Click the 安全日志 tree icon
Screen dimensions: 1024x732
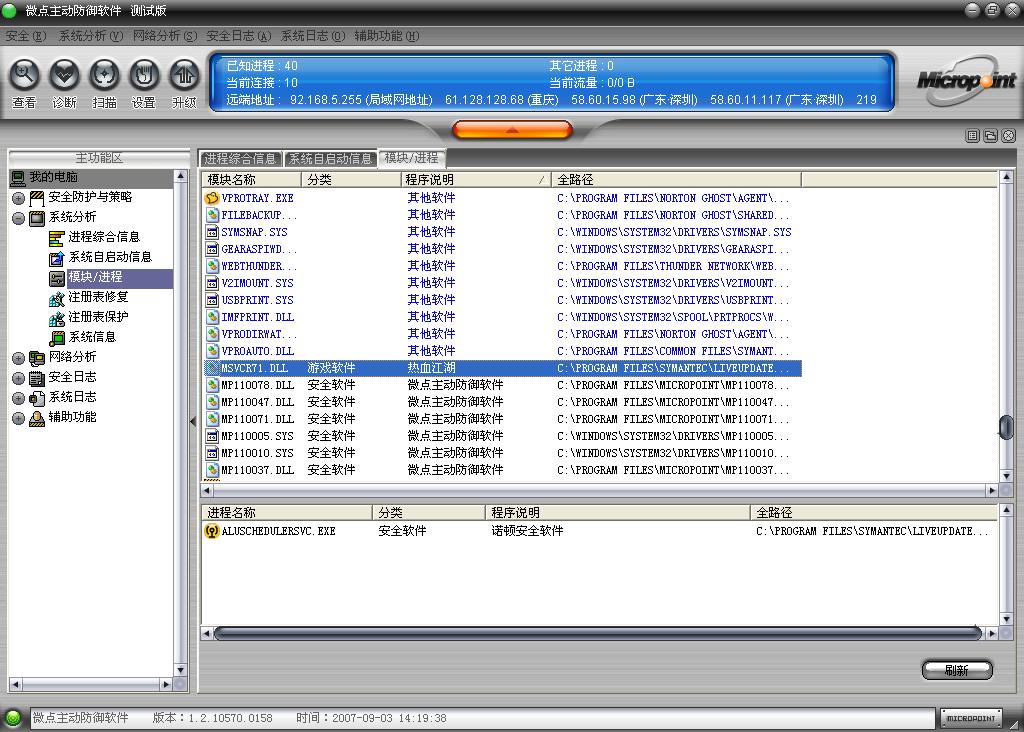click(x=37, y=378)
